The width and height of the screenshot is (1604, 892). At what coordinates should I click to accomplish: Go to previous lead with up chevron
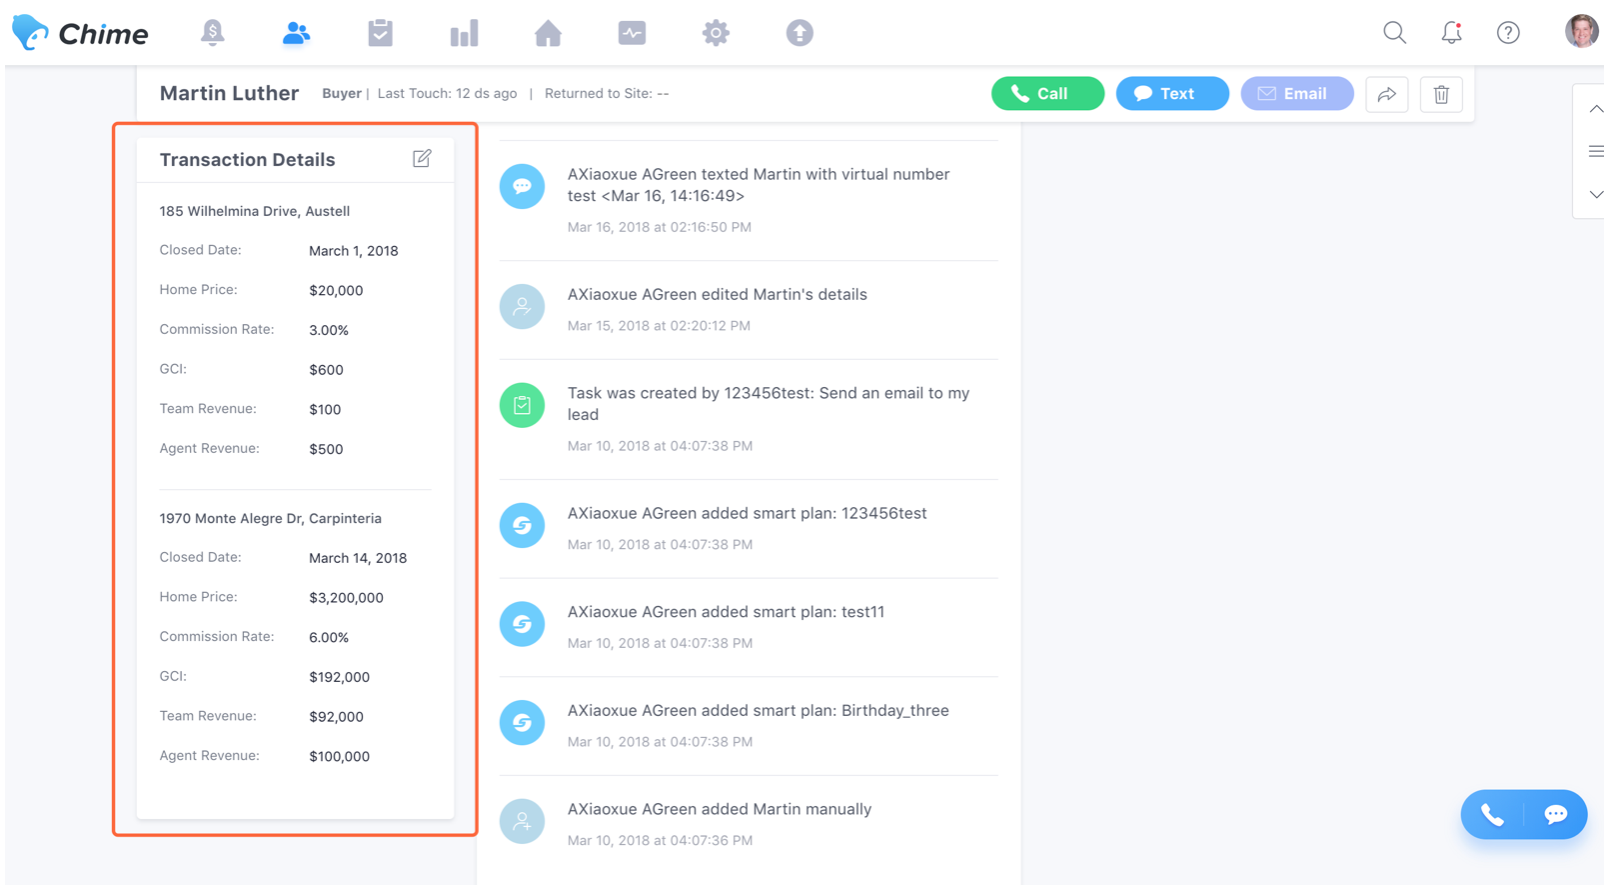click(x=1596, y=109)
